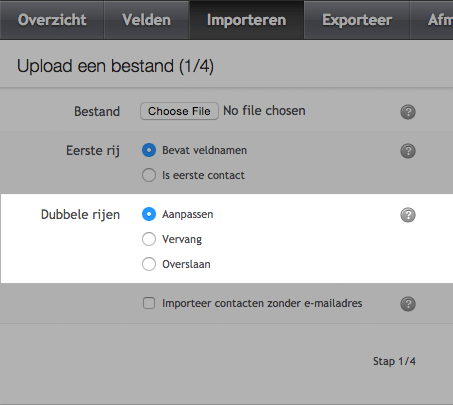Go to the Exporteer tab
The image size is (453, 405).
coord(357,20)
